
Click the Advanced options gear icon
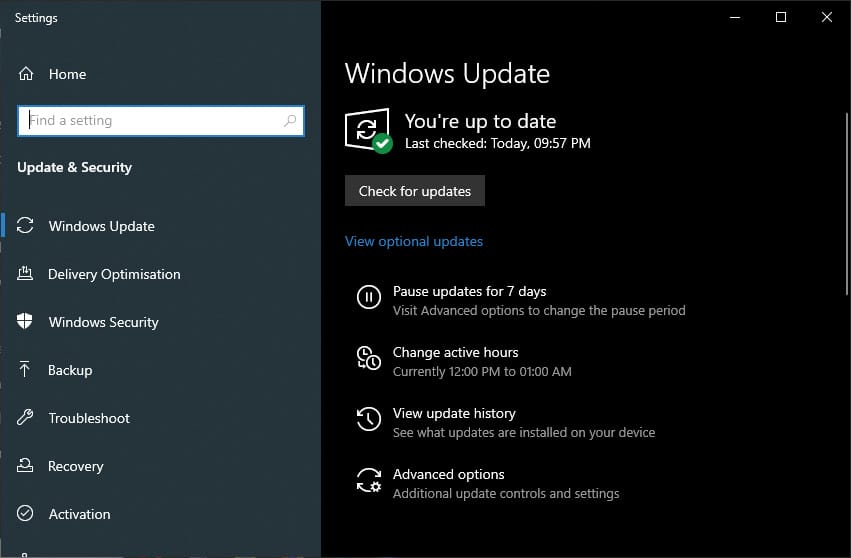pyautogui.click(x=368, y=480)
